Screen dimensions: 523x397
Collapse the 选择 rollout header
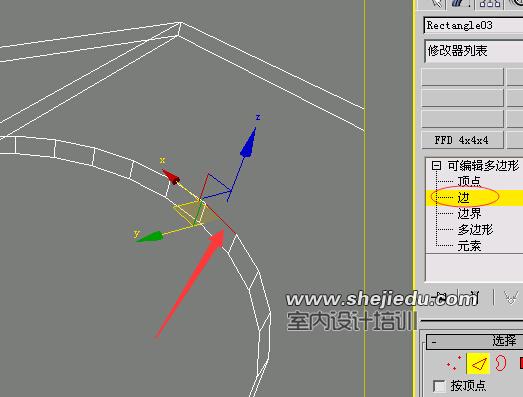475,341
